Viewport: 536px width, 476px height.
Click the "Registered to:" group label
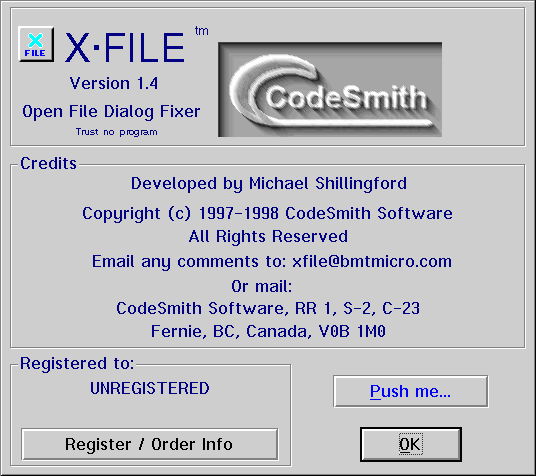[77, 363]
